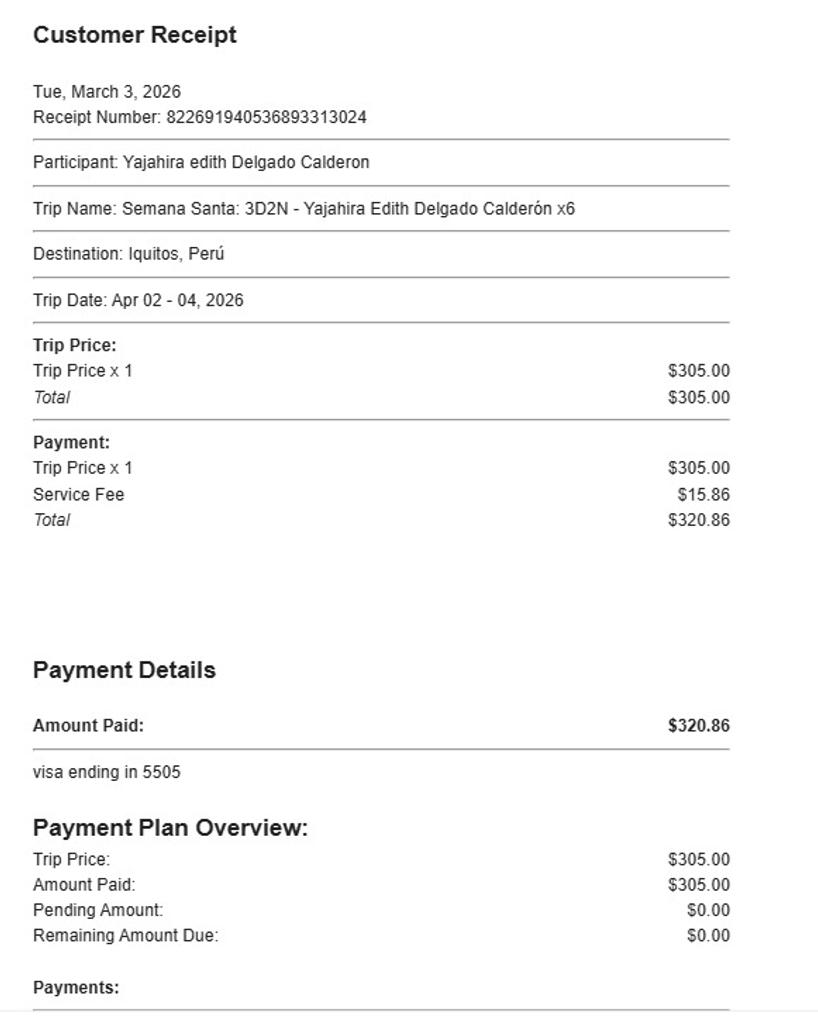Image resolution: width=818 pixels, height=1024 pixels.
Task: Click the Payment Details heading
Action: coord(125,670)
